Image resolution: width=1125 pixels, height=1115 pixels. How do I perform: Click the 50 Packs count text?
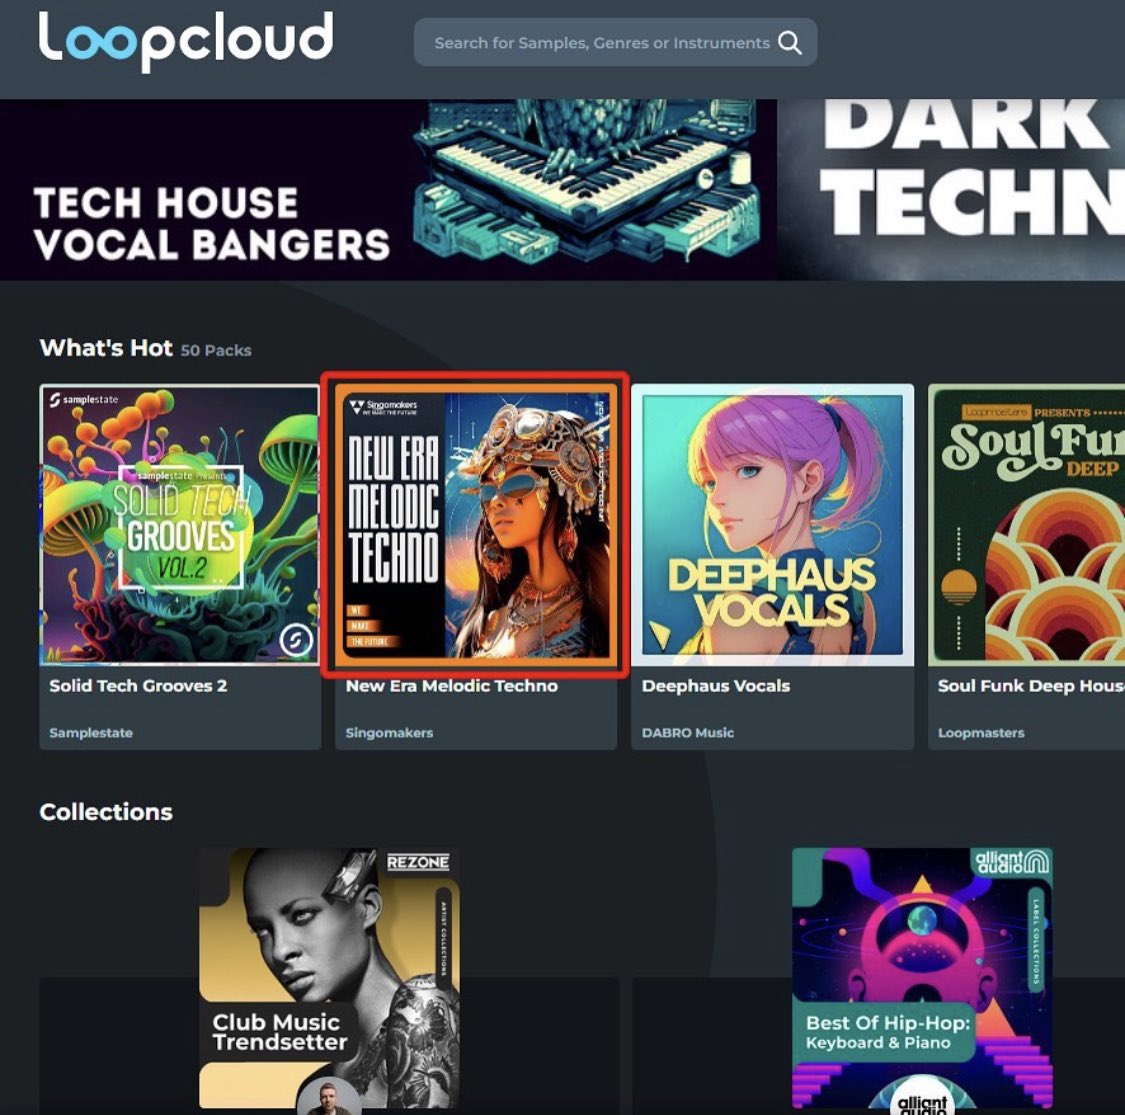coord(216,350)
